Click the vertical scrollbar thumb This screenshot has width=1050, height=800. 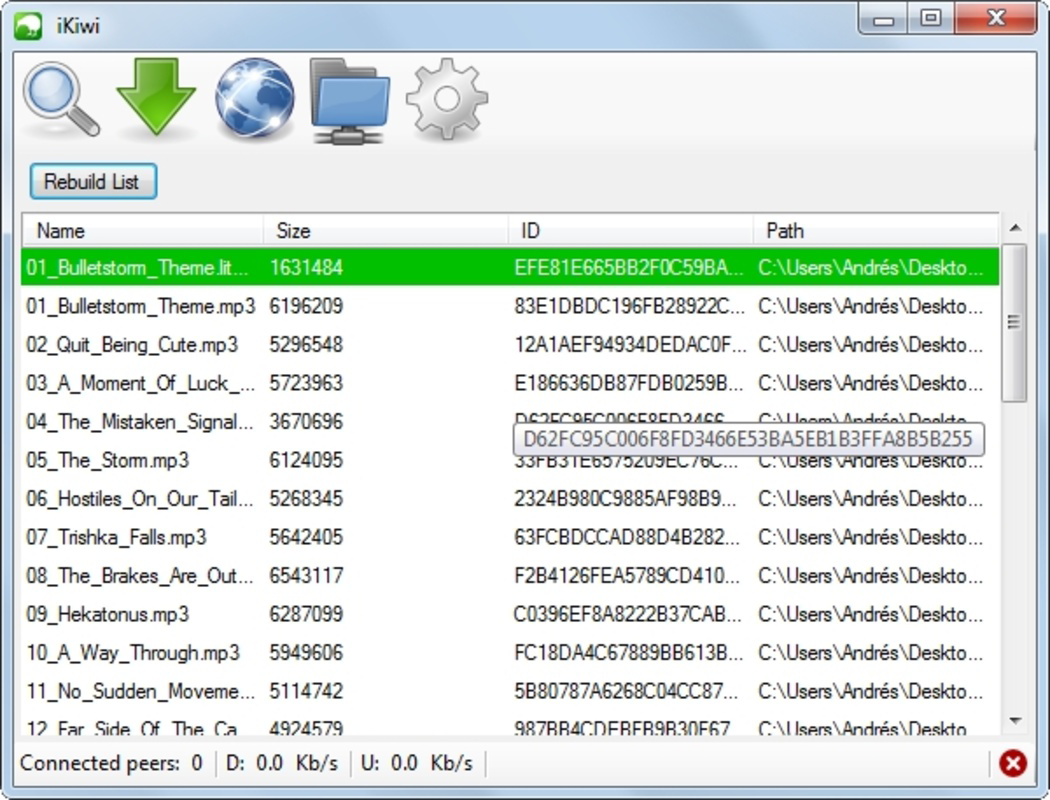1015,323
